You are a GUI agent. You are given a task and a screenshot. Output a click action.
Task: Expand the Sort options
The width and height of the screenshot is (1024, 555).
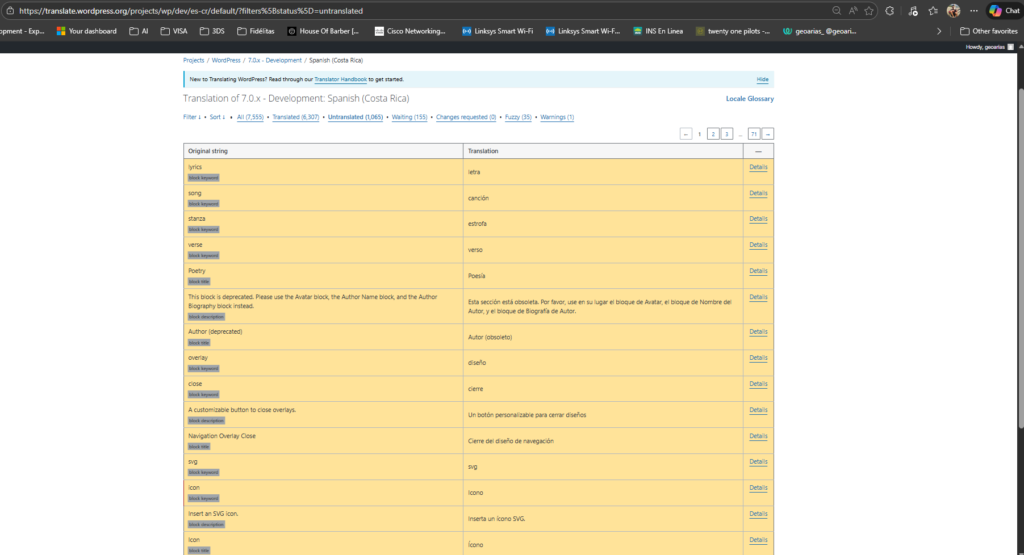coord(216,117)
